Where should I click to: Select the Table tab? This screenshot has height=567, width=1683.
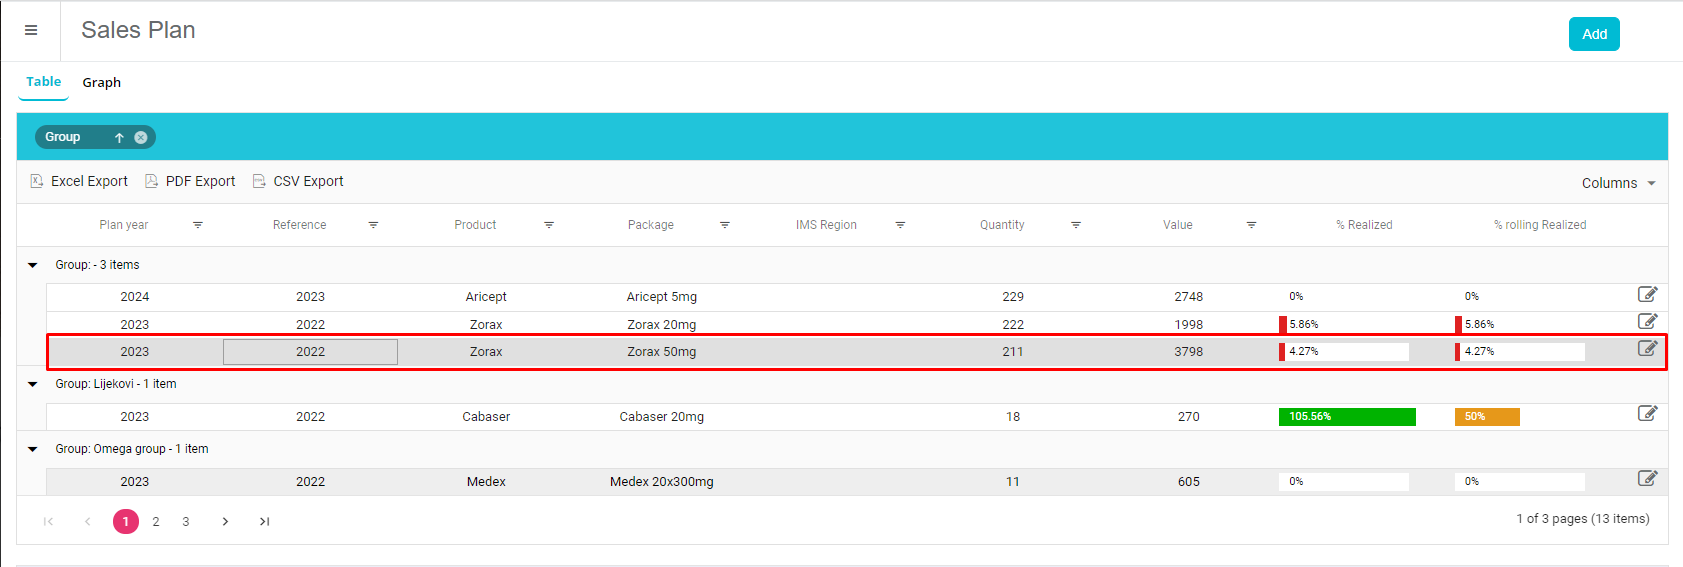click(x=43, y=82)
